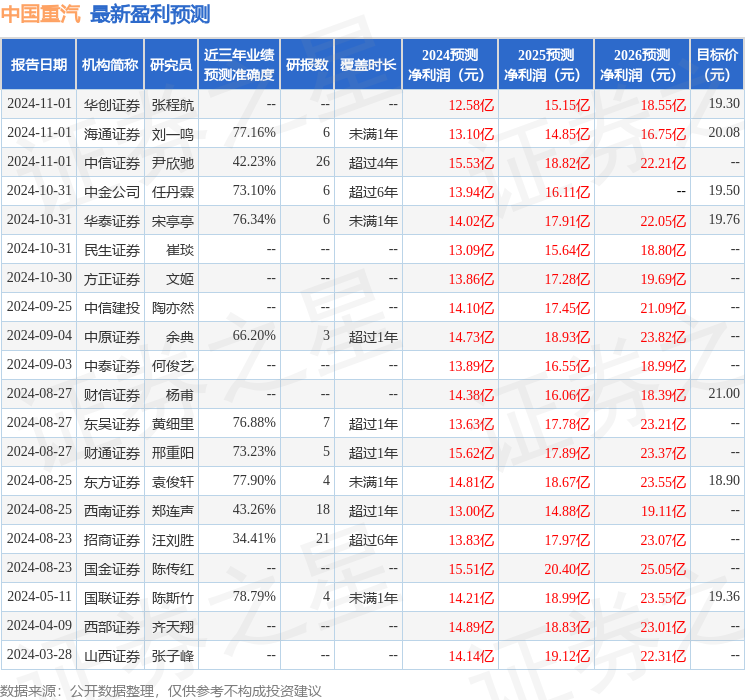Click researcher name 袁俊轩
The height and width of the screenshot is (700, 745).
(x=173, y=482)
